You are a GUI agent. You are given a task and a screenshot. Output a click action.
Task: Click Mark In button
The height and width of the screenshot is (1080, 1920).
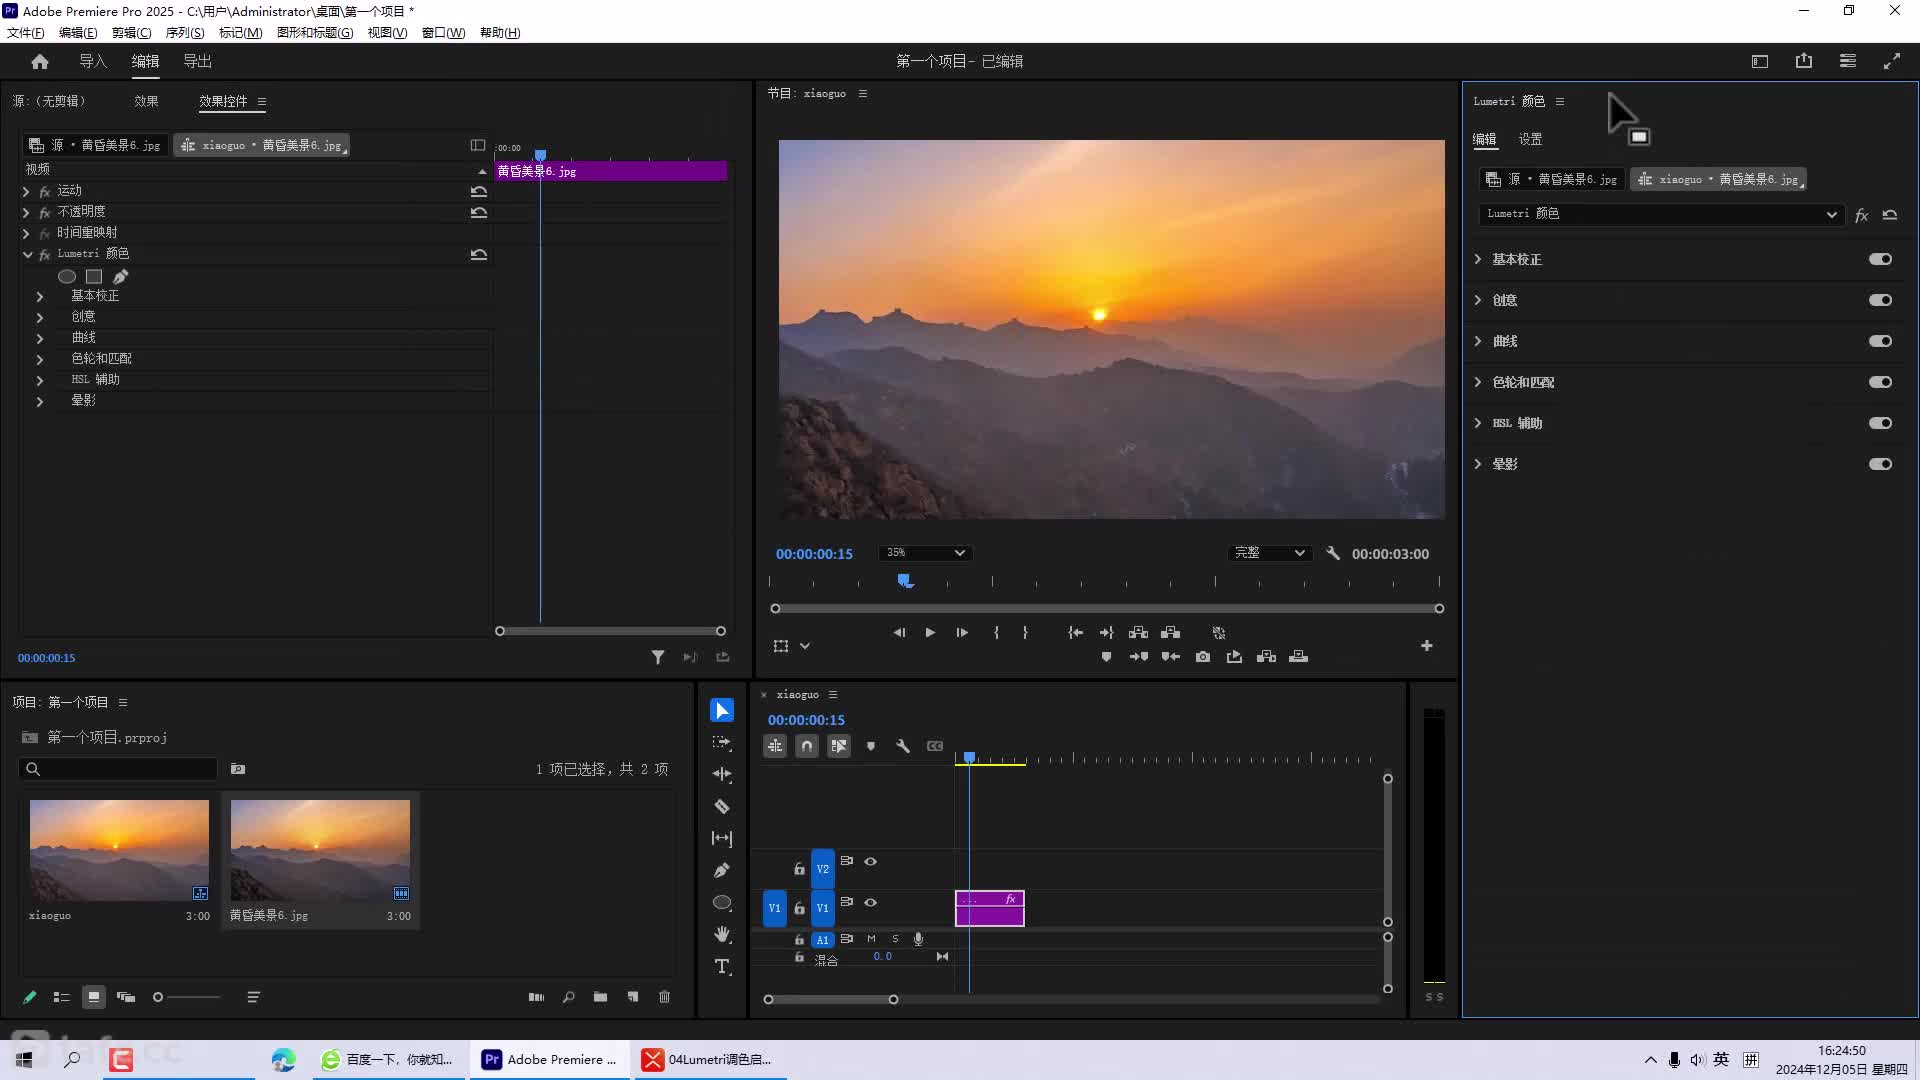996,632
